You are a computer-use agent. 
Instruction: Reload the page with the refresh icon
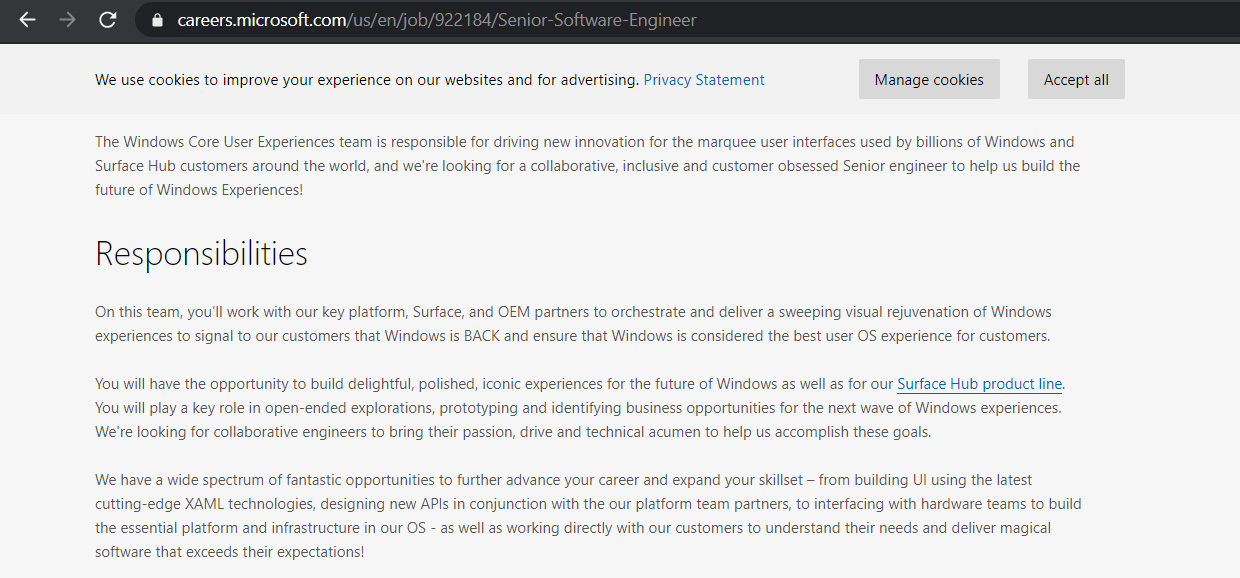tap(108, 20)
